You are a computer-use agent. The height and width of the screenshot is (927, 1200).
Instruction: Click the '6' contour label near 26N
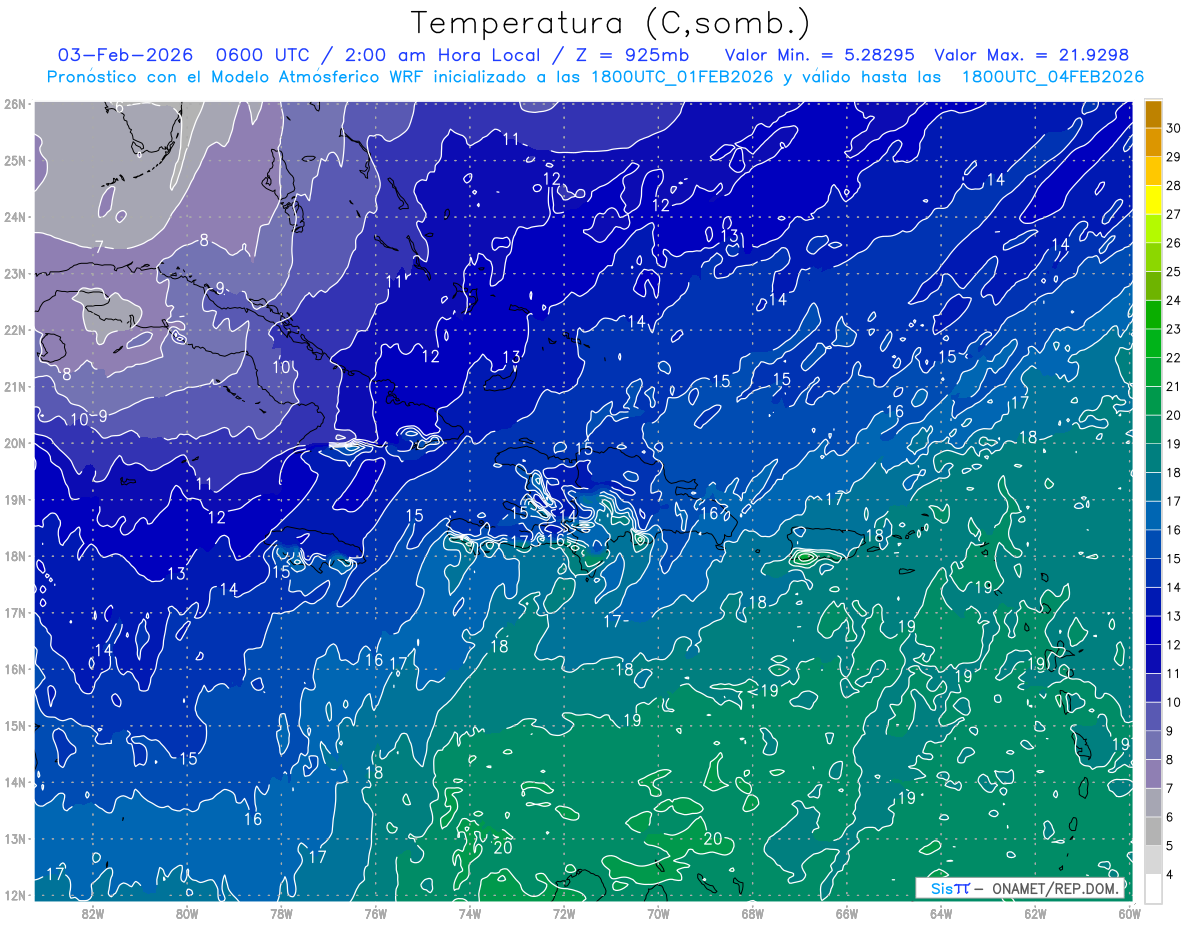pos(119,108)
